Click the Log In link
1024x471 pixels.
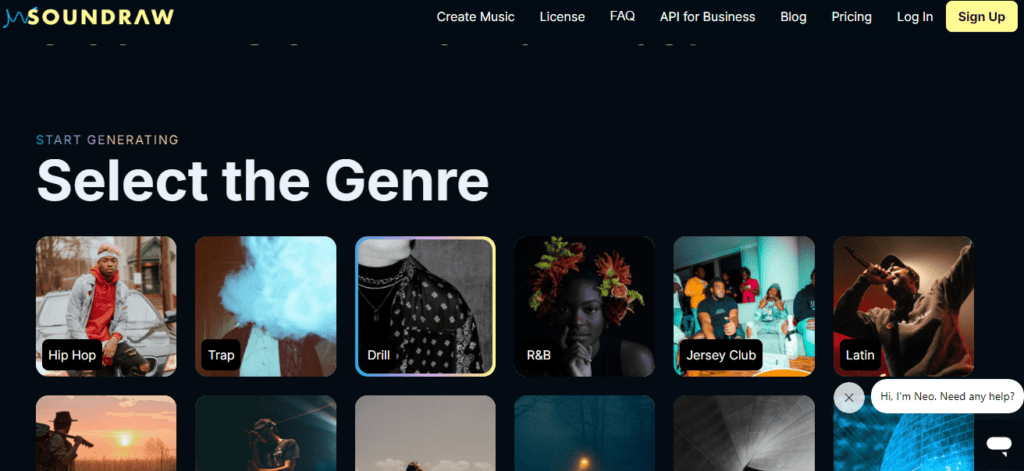coord(915,17)
